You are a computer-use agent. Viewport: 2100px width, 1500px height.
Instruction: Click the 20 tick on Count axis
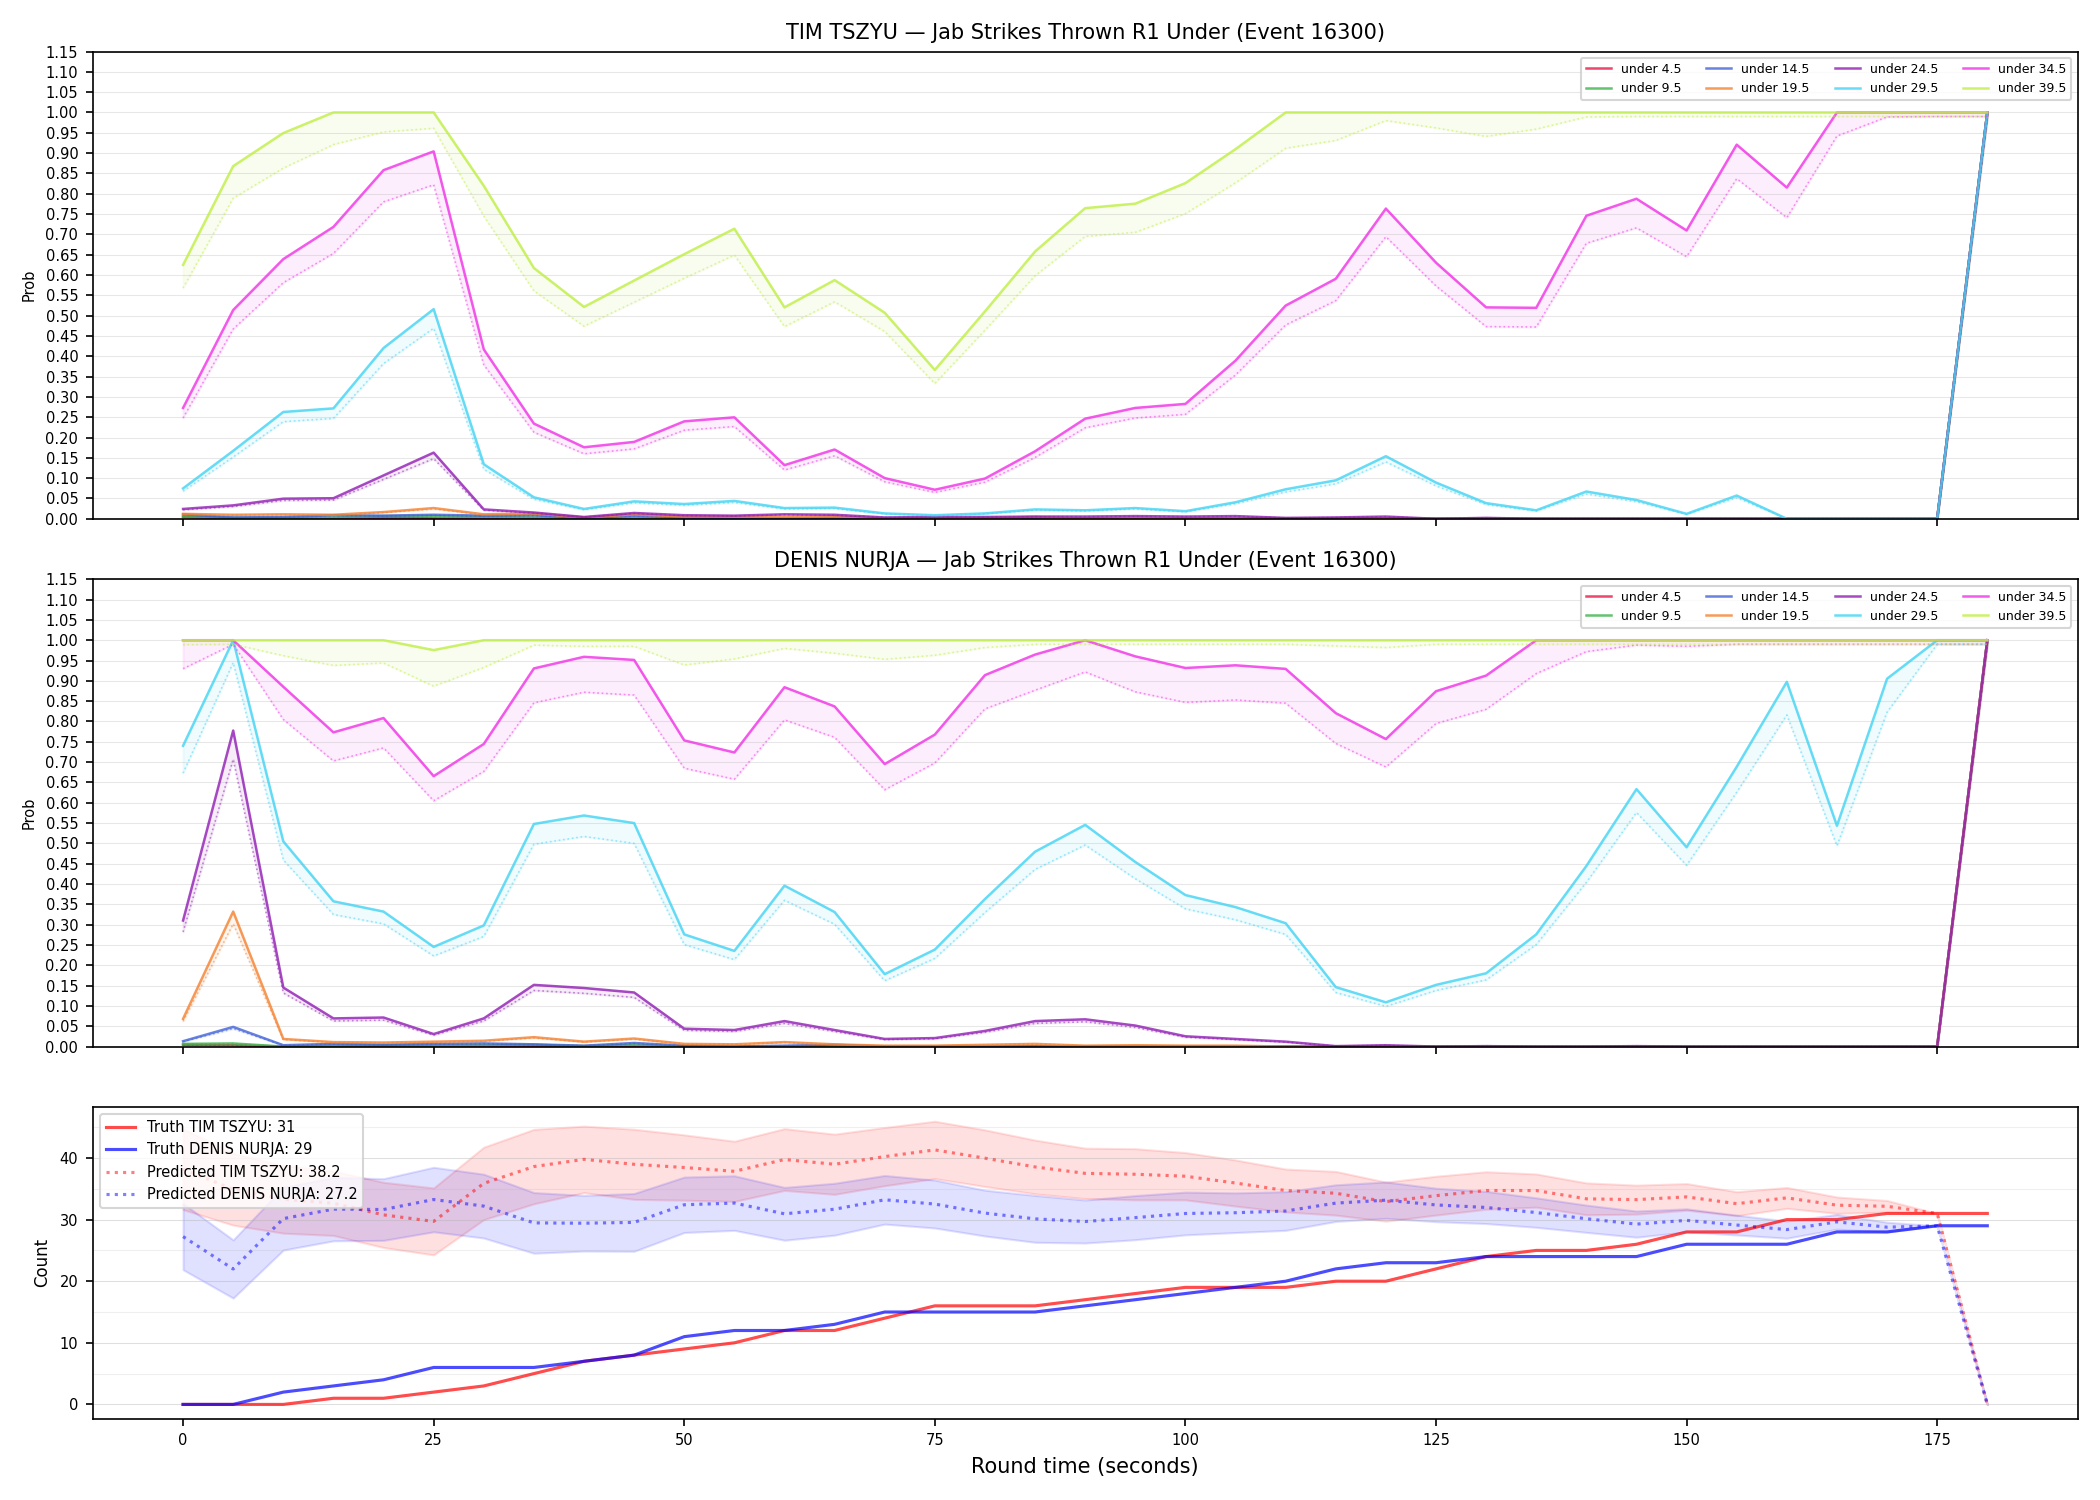click(68, 1282)
